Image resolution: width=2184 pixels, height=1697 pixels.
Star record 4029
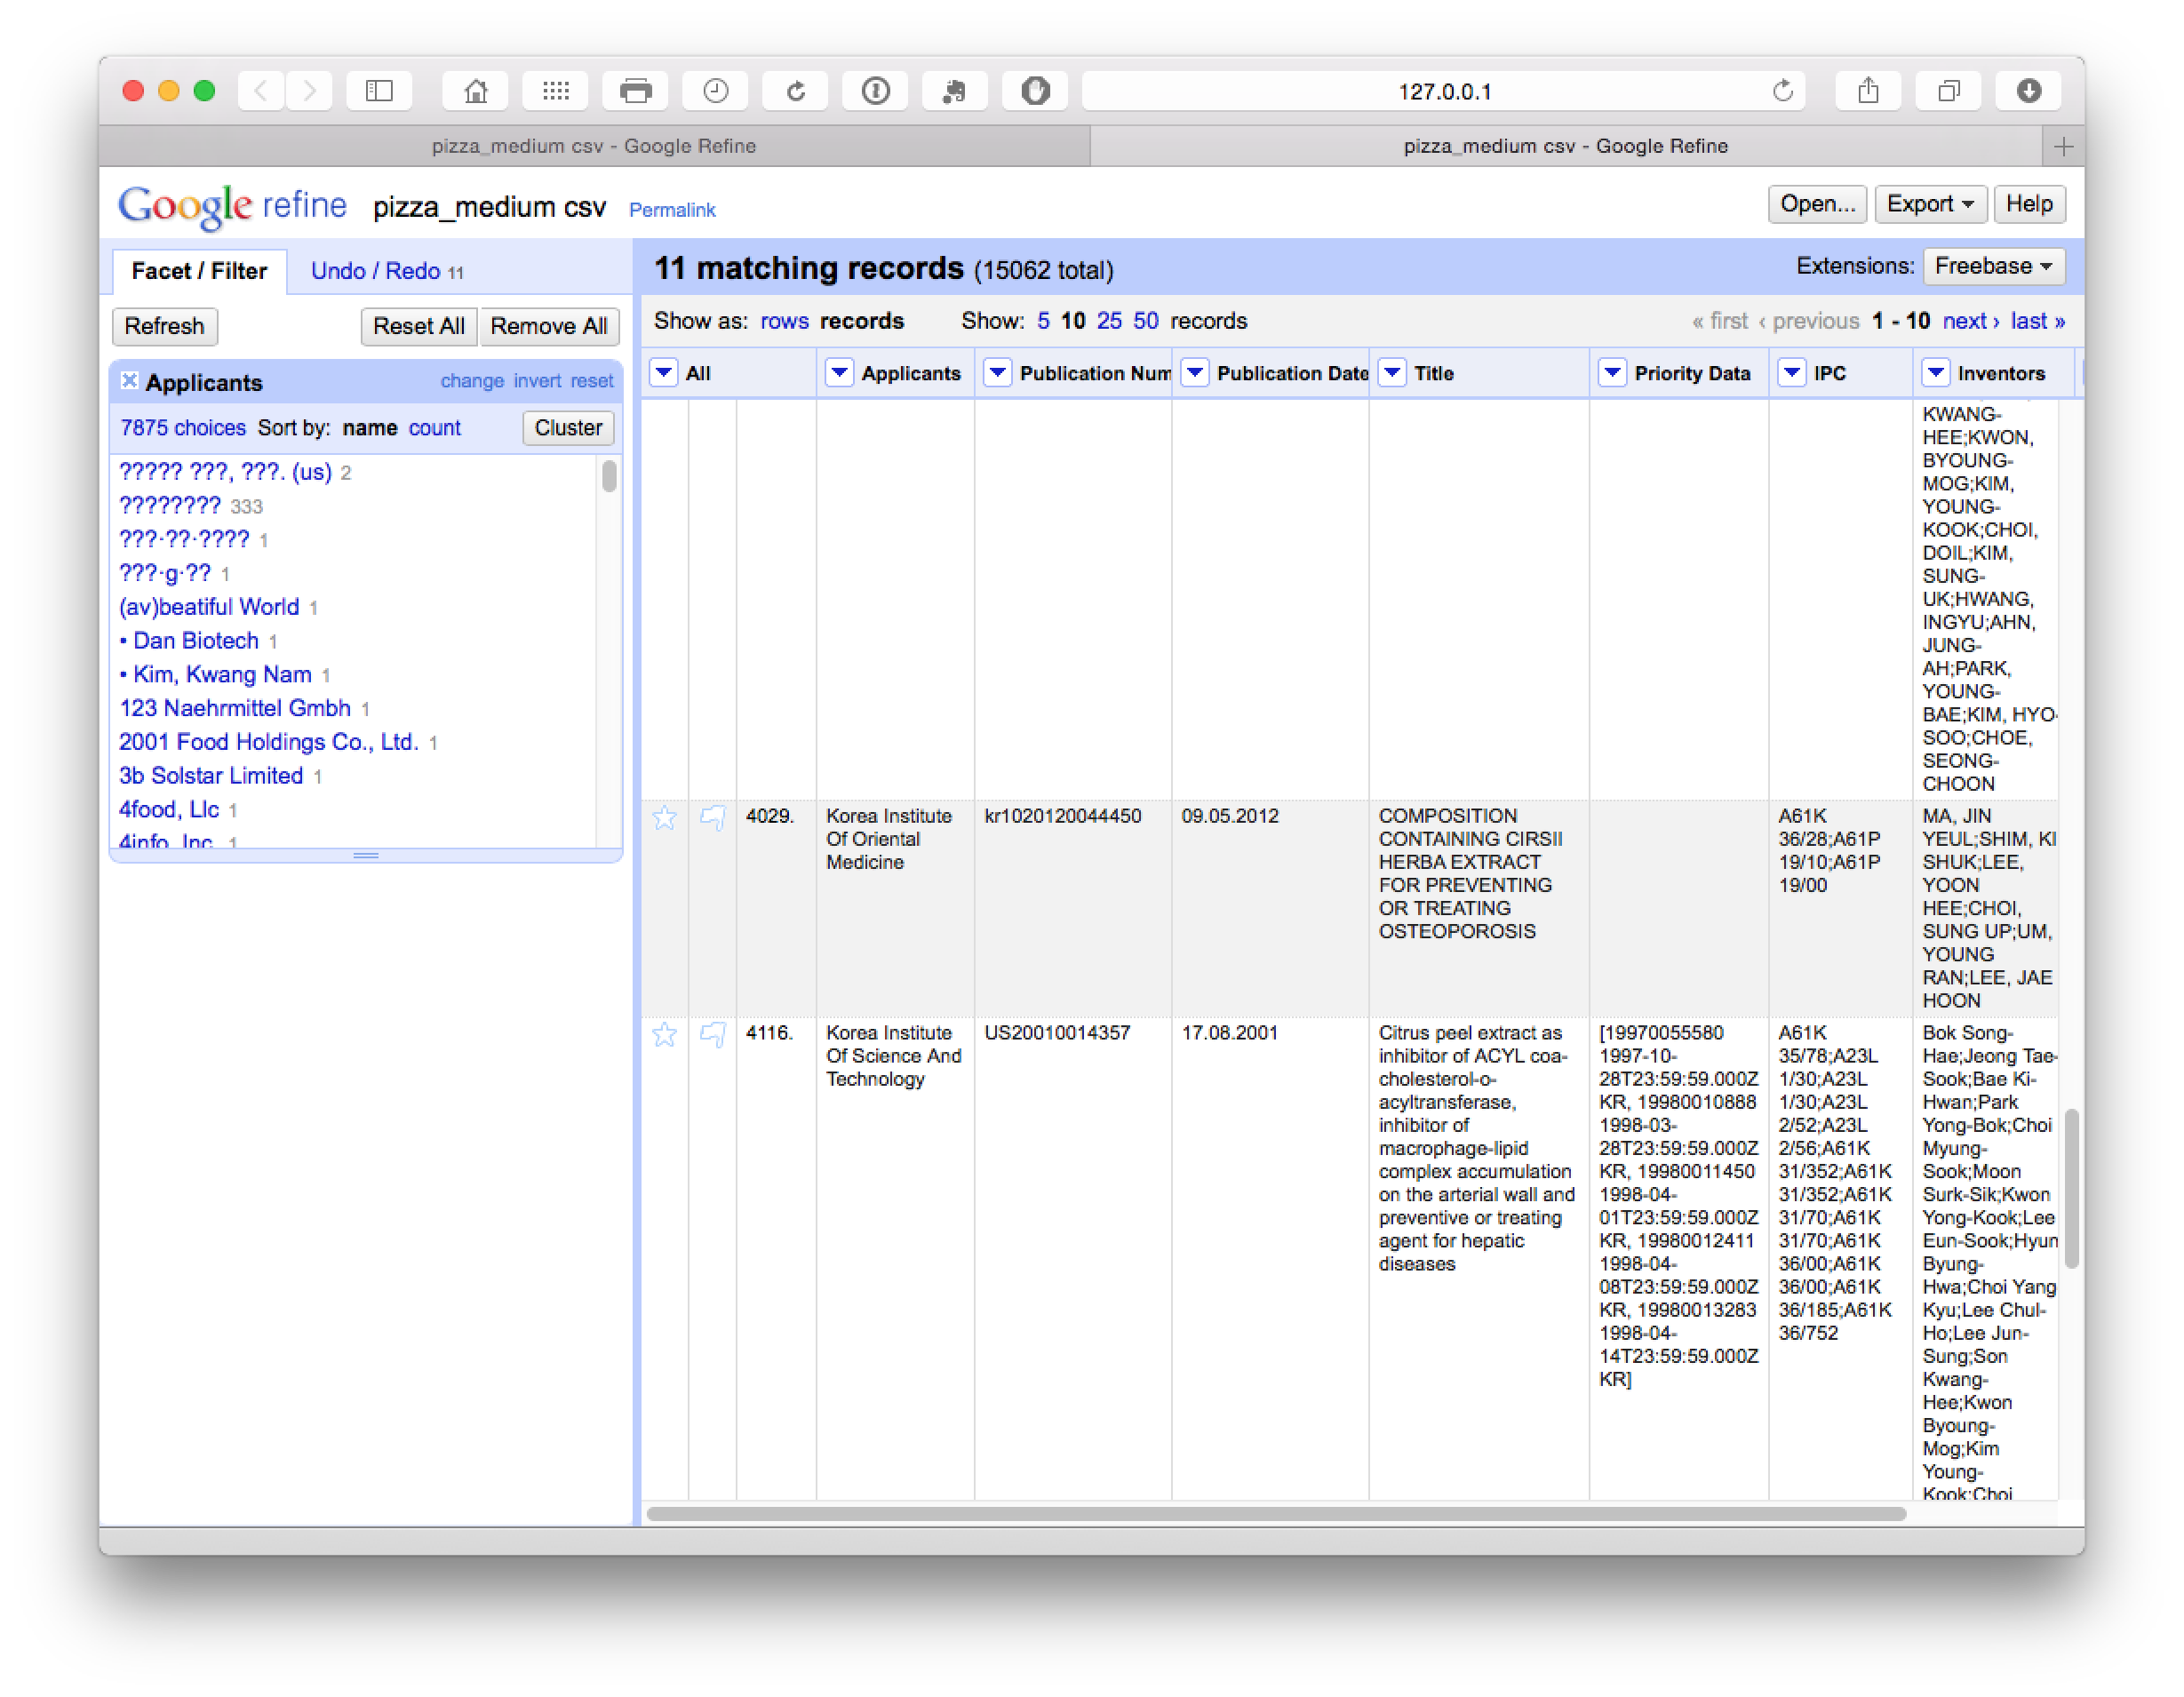(x=664, y=818)
